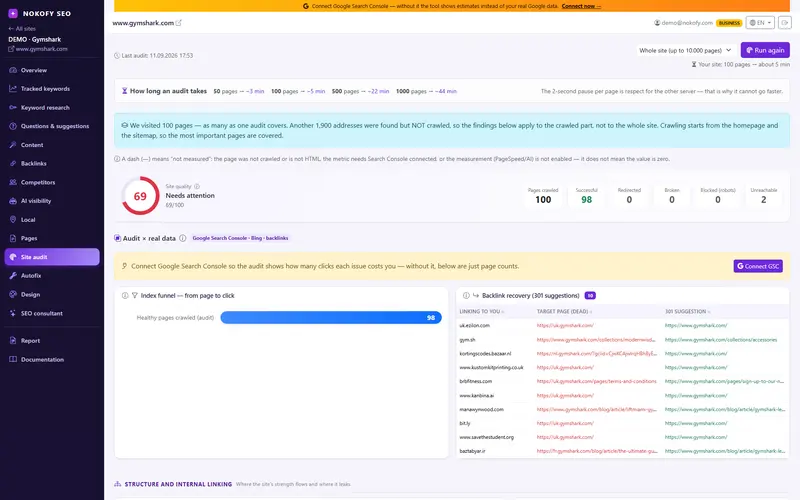
Task: Click www.savethestudent.org in the table
Action: tap(486, 437)
